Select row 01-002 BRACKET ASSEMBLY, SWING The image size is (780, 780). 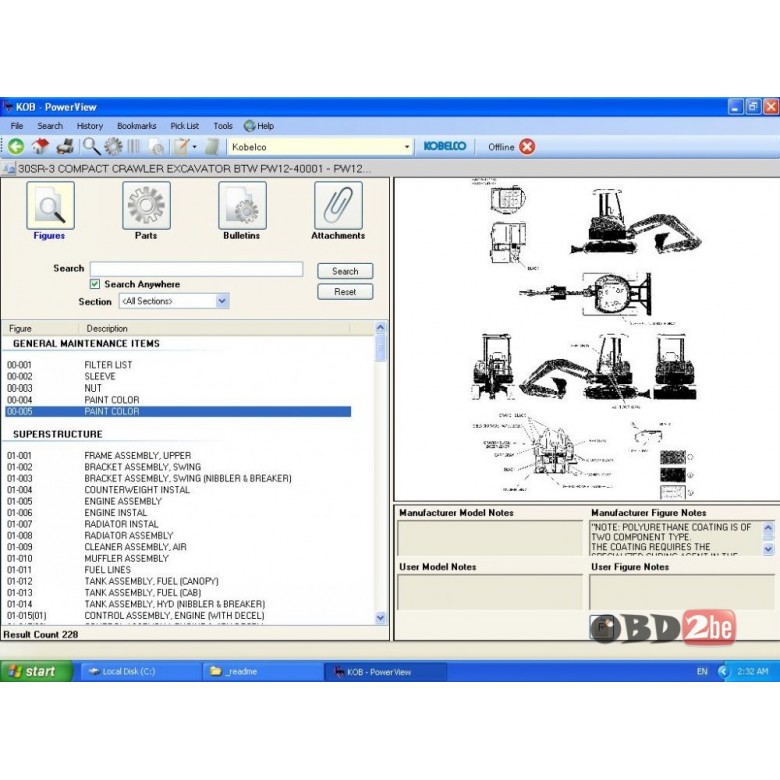pos(178,467)
